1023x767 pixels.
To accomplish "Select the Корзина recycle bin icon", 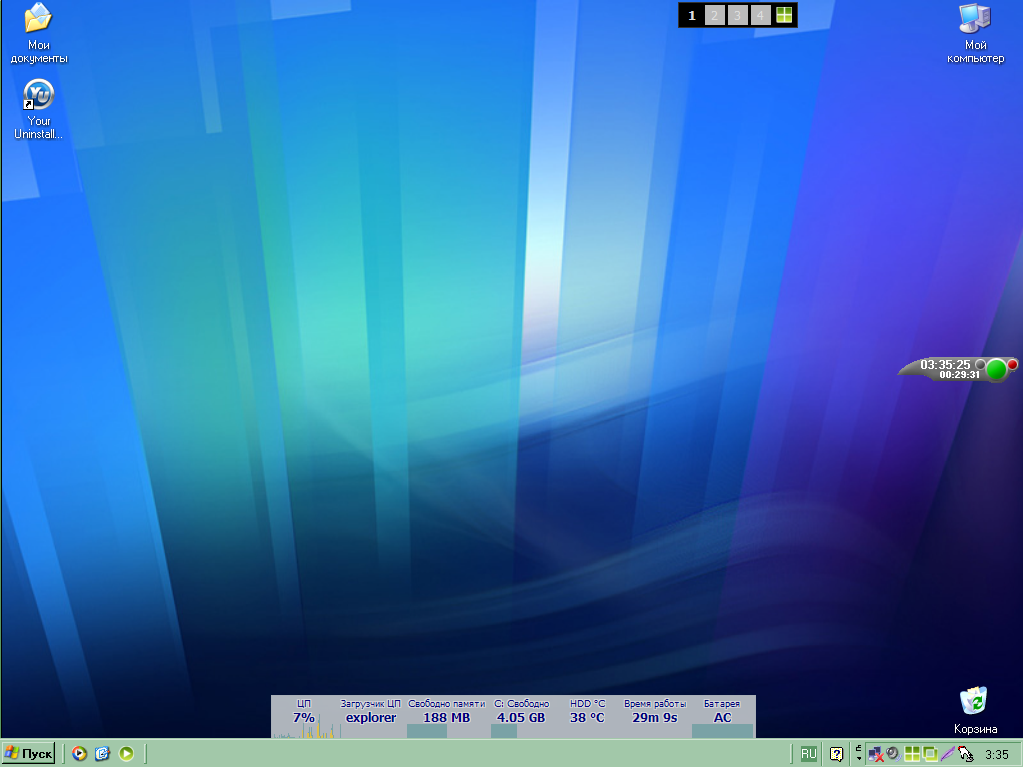I will pyautogui.click(x=975, y=710).
